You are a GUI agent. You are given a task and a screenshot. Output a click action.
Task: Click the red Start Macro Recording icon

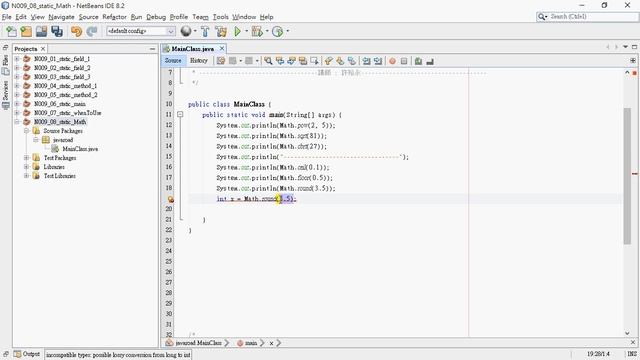click(x=392, y=61)
